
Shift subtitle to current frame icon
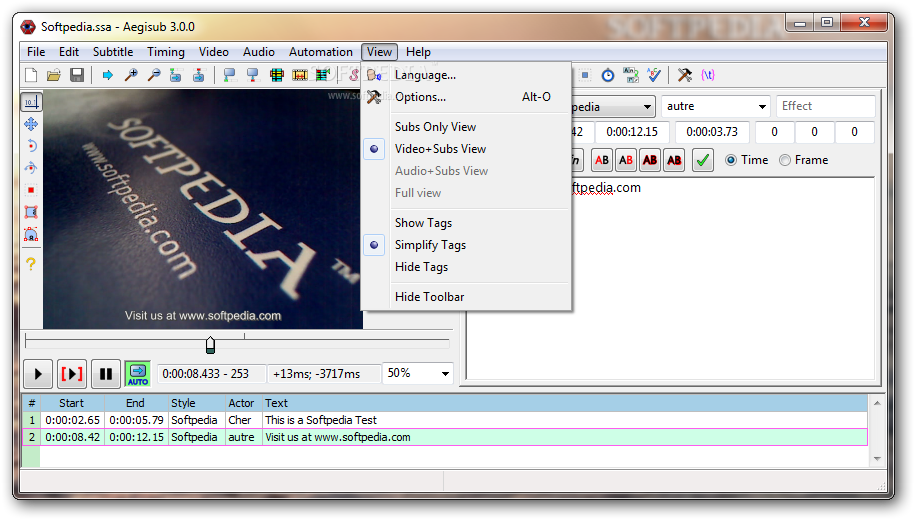tap(323, 75)
